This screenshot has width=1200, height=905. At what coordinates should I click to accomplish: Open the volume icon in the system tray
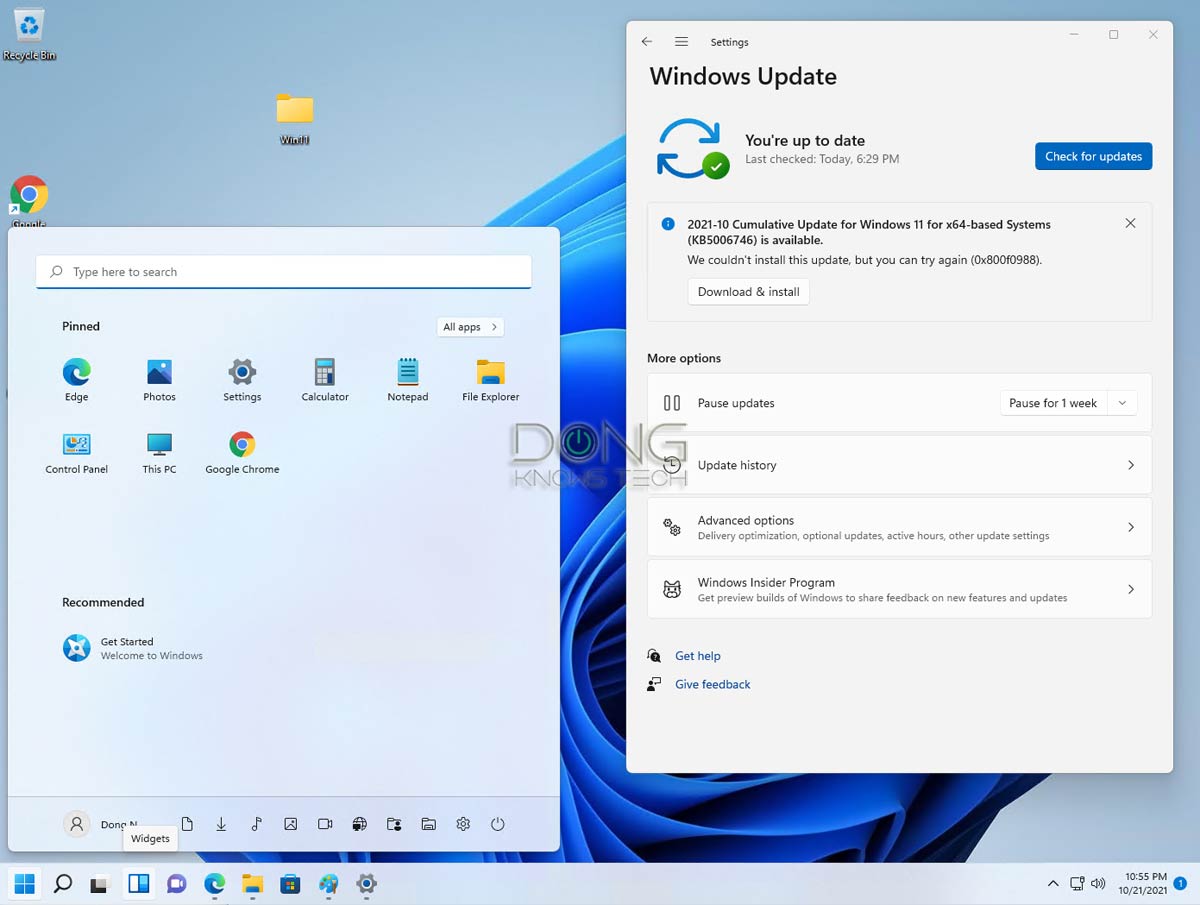(1099, 884)
